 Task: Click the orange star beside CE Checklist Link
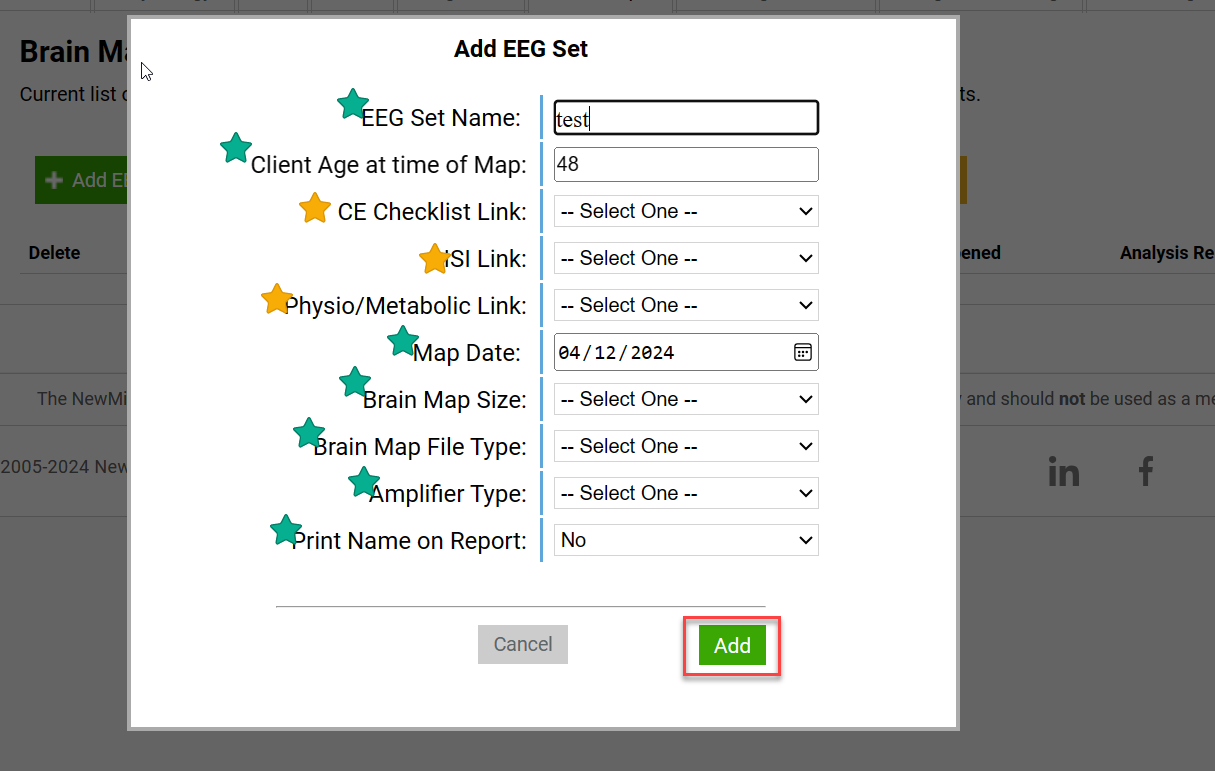point(315,208)
